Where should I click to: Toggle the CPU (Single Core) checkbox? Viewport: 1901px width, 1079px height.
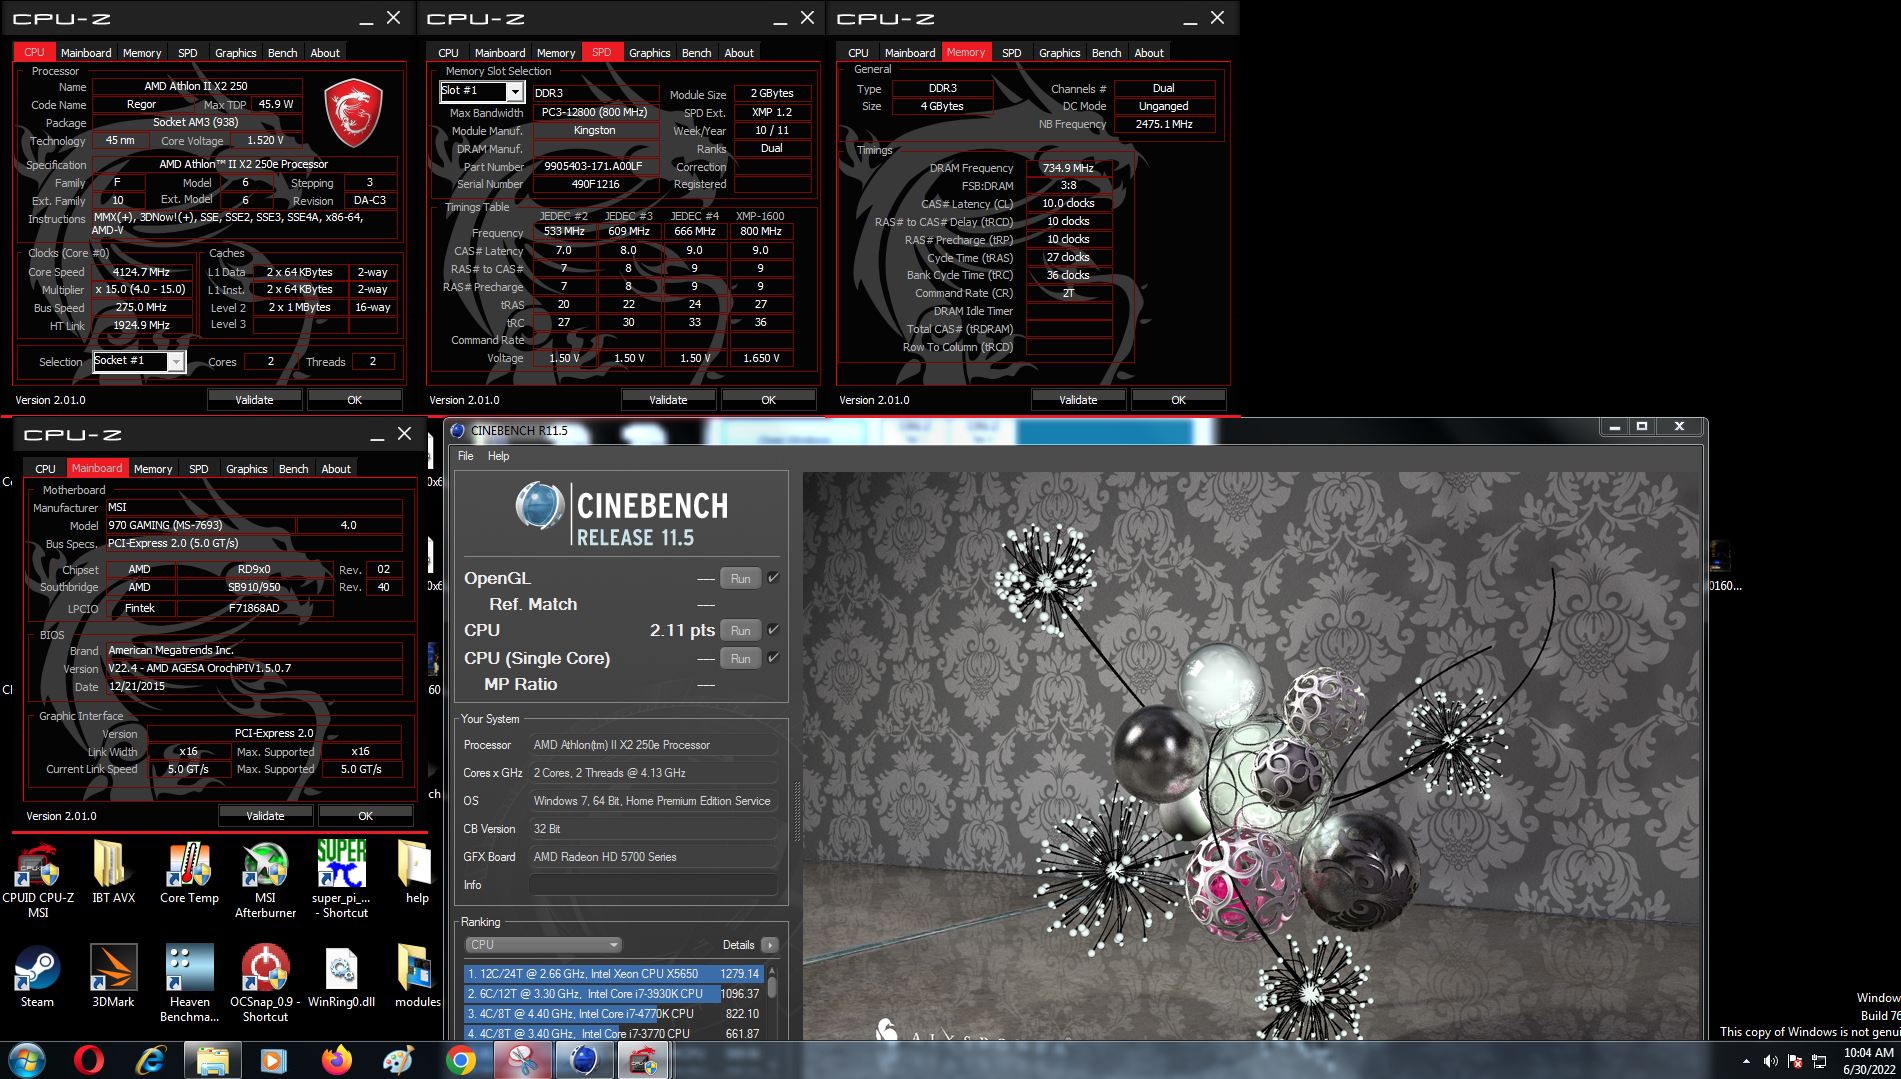point(773,658)
